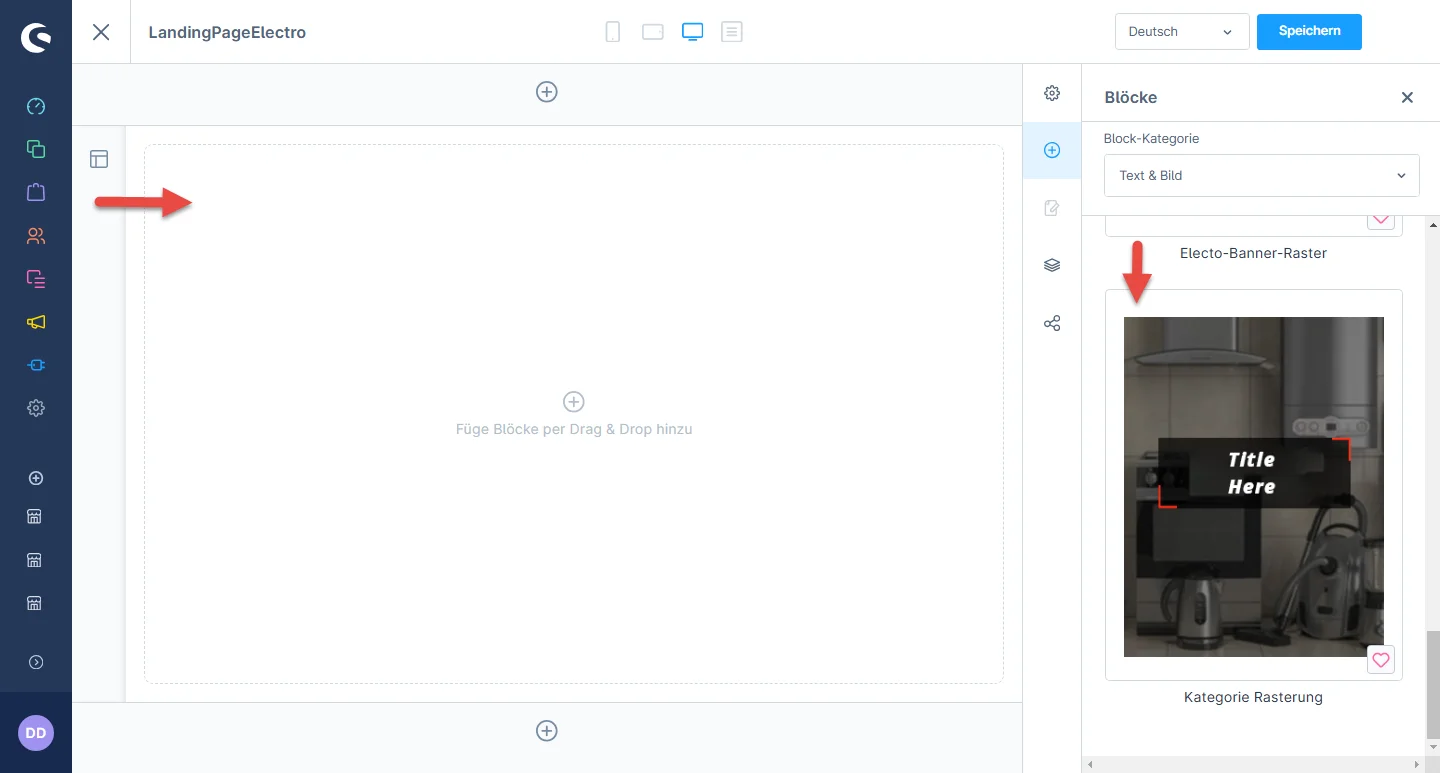Open the Customers icon in sidebar
The height and width of the screenshot is (773, 1440).
click(x=36, y=236)
